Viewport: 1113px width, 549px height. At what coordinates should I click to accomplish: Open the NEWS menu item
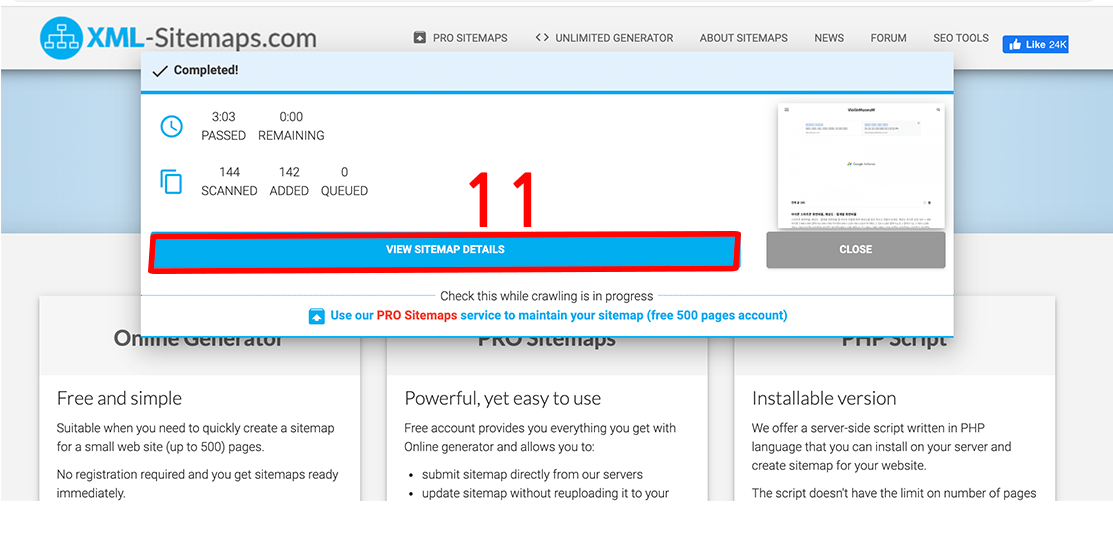829,38
